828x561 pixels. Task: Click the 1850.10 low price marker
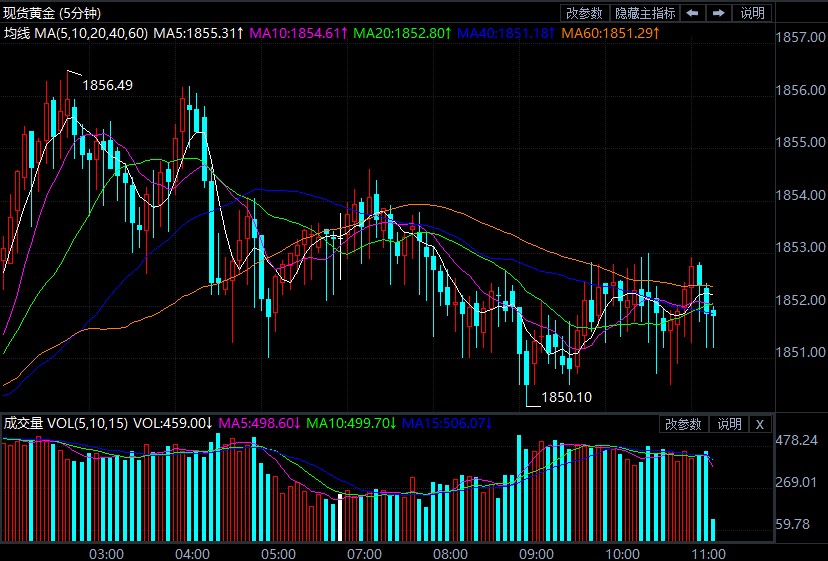[566, 397]
